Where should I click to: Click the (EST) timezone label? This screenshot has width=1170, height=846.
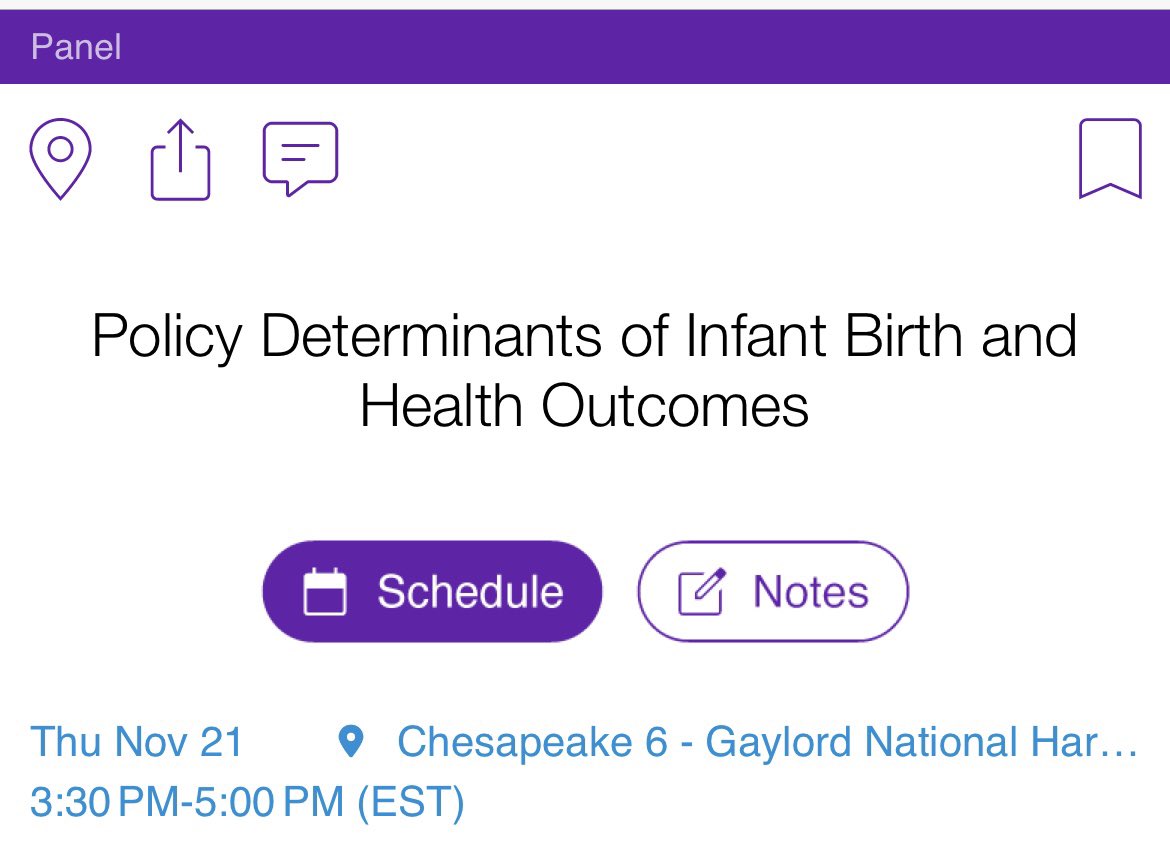(x=411, y=803)
